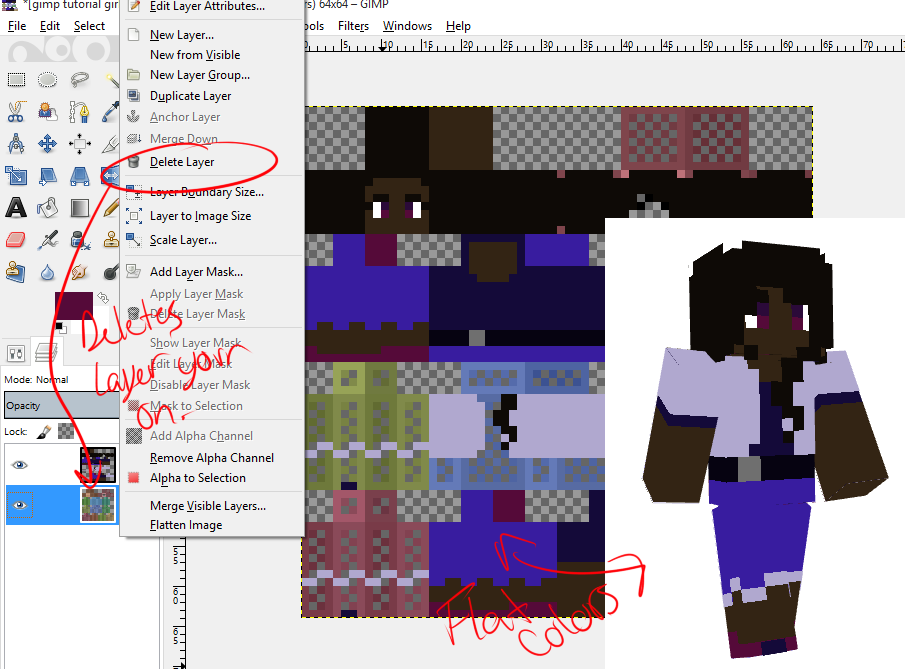Reset colors to default black and white

pos(61,328)
